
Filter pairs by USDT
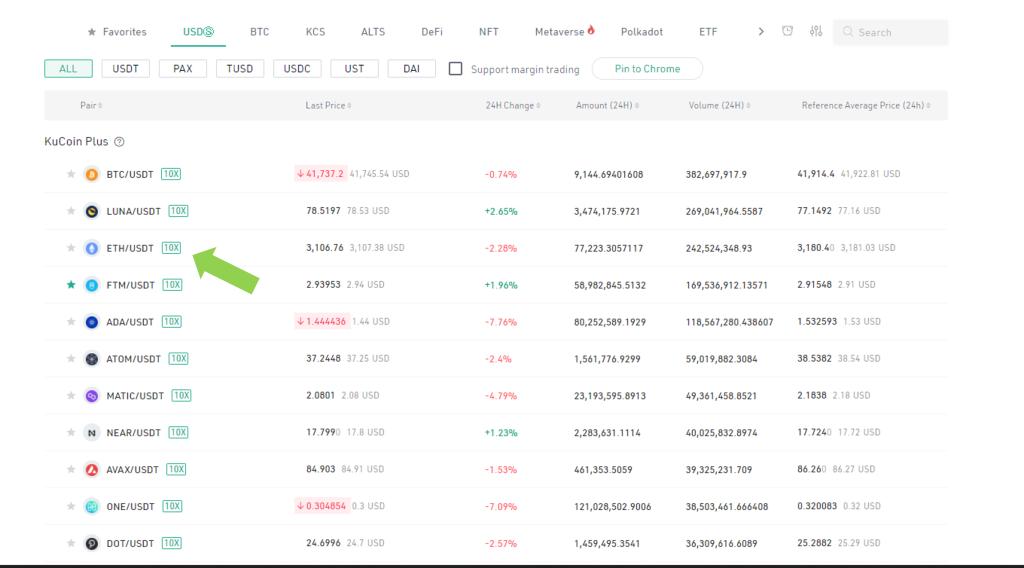(x=125, y=69)
